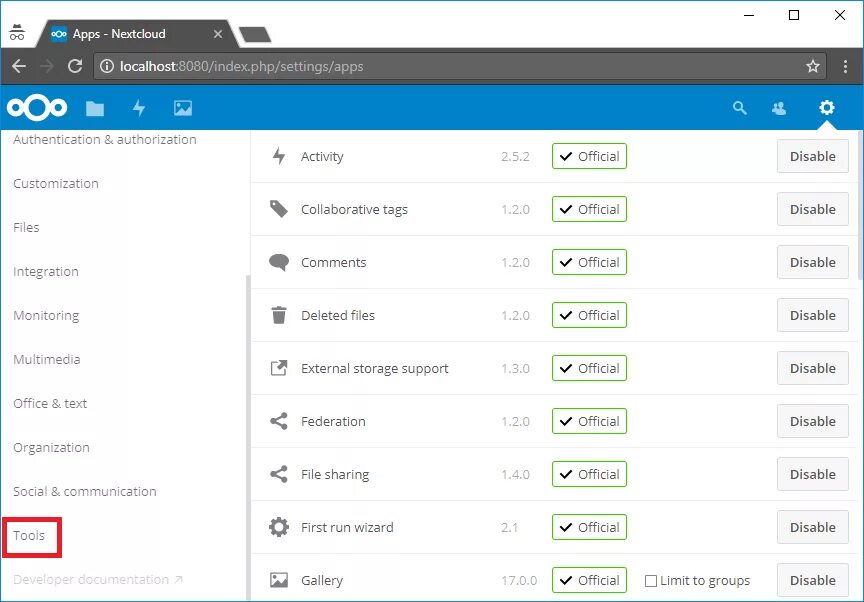
Task: Click the Deleted files trash icon
Action: pos(279,315)
